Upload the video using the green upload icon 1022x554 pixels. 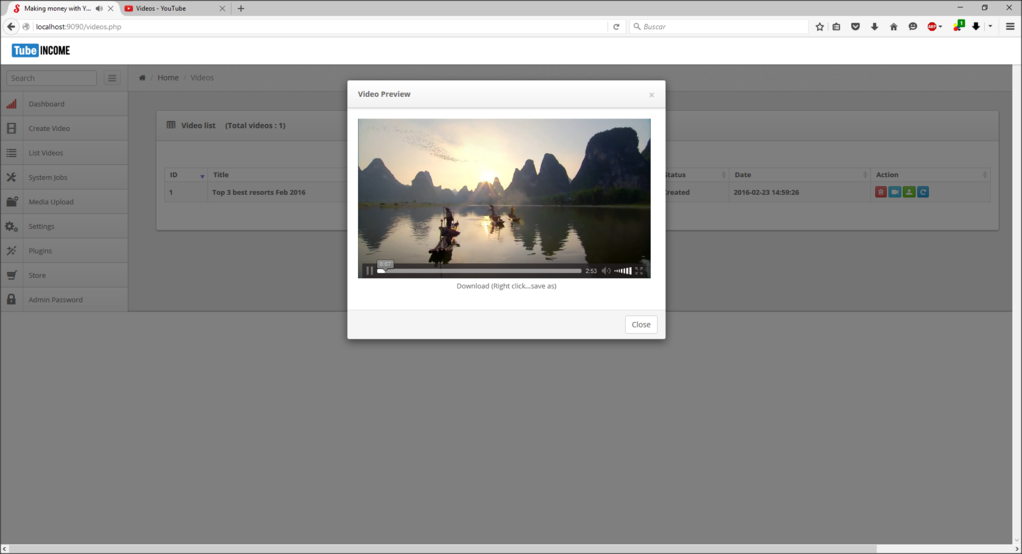(x=909, y=192)
